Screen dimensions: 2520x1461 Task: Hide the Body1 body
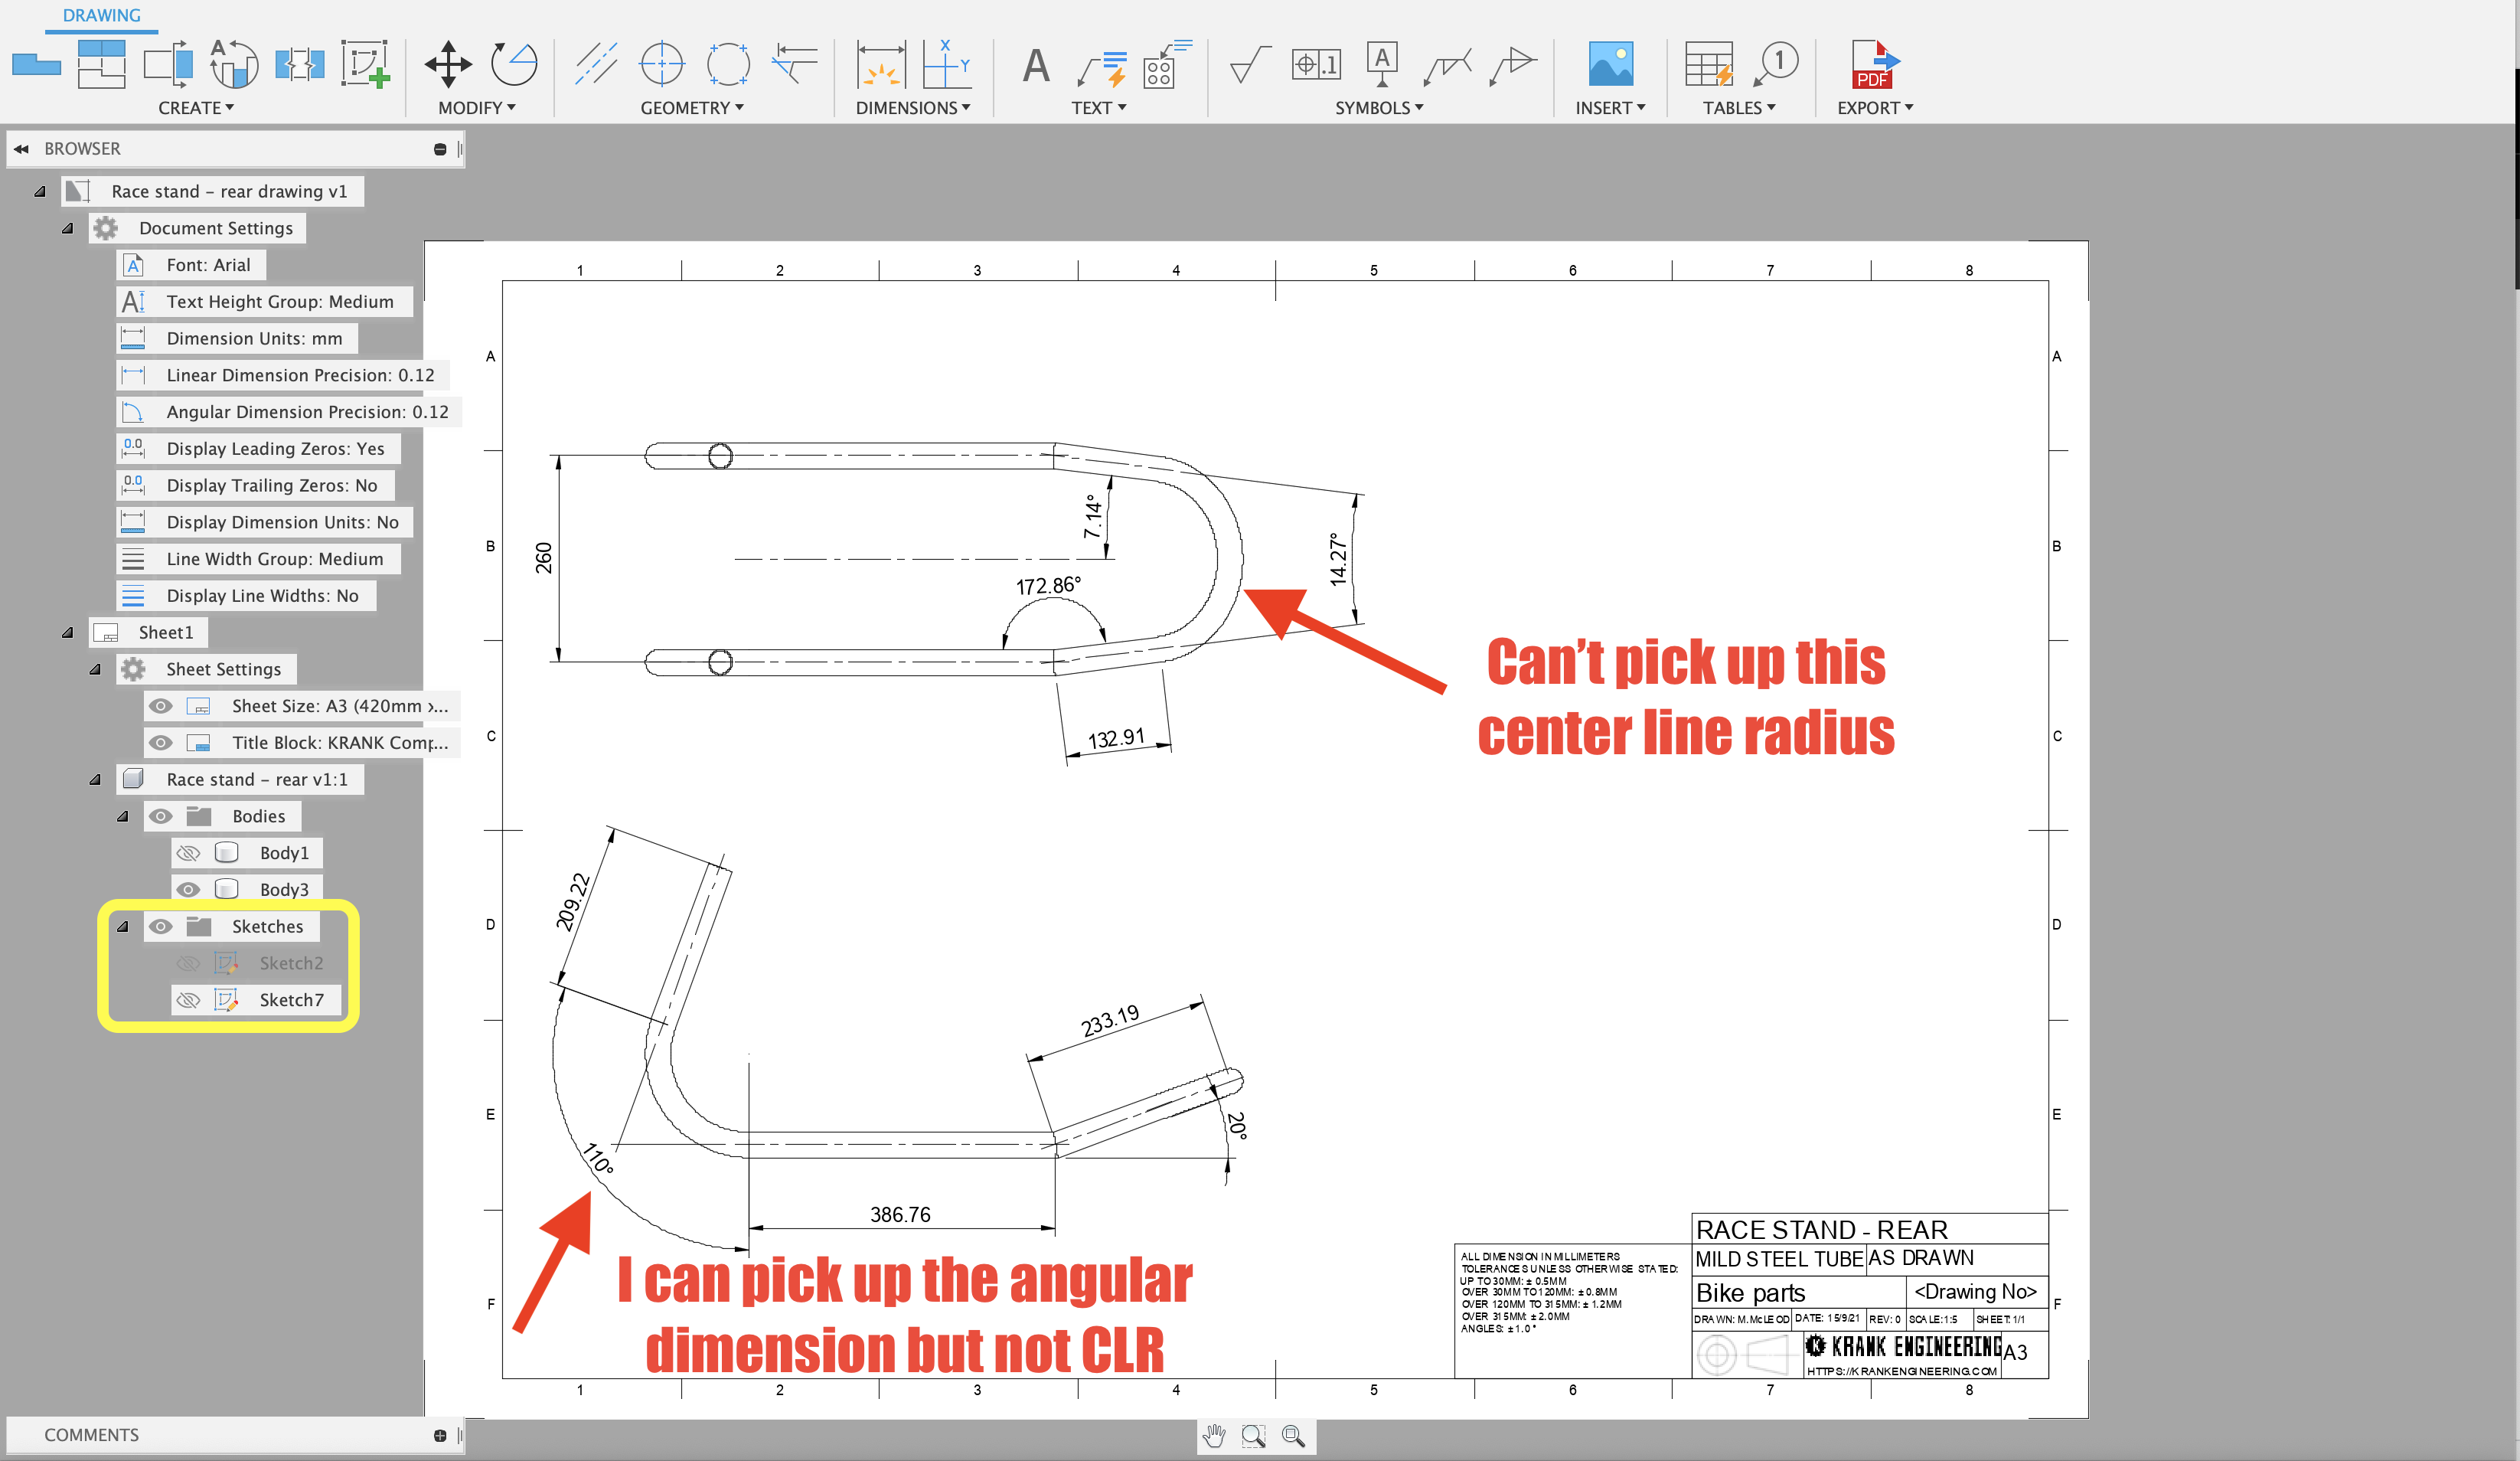click(x=188, y=852)
